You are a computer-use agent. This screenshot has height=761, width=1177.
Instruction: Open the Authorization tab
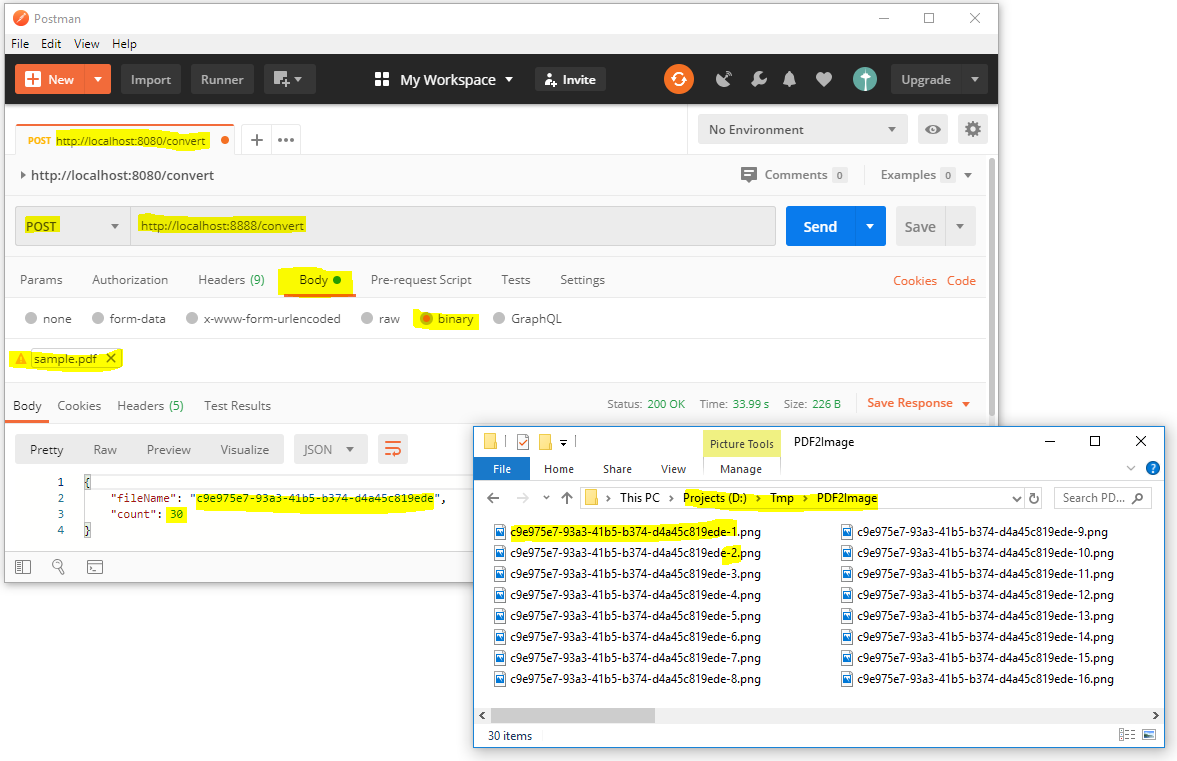[130, 279]
